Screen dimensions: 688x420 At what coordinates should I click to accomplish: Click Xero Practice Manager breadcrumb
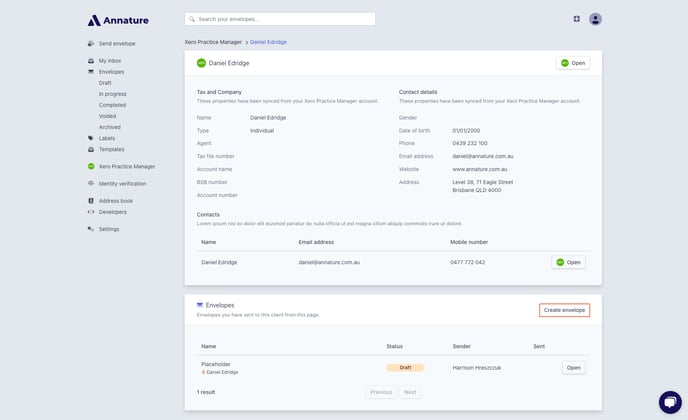tap(213, 42)
